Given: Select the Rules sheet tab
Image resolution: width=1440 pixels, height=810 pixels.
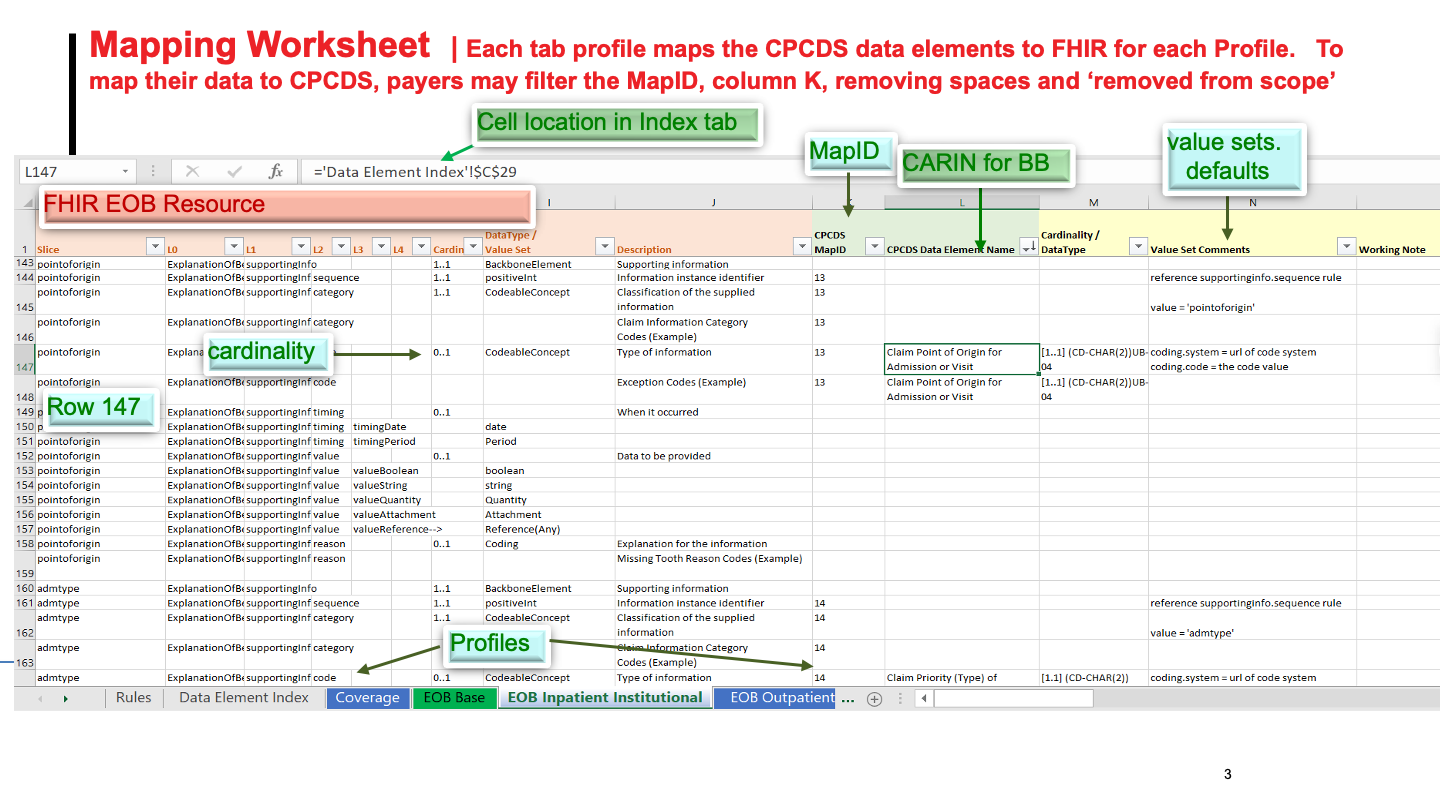Looking at the screenshot, I should tap(133, 698).
